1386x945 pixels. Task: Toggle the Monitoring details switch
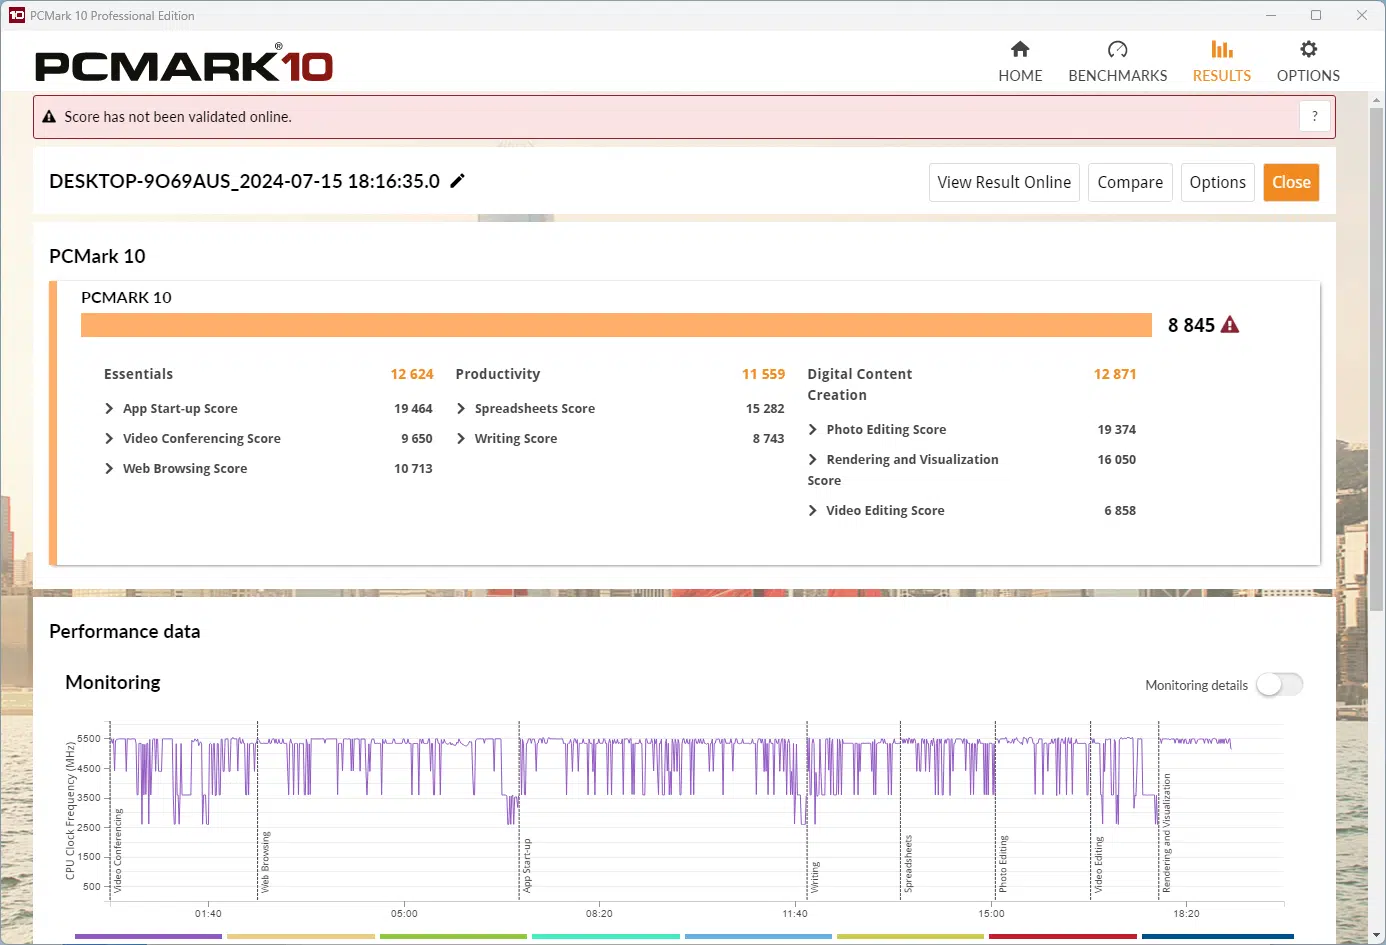pos(1280,685)
